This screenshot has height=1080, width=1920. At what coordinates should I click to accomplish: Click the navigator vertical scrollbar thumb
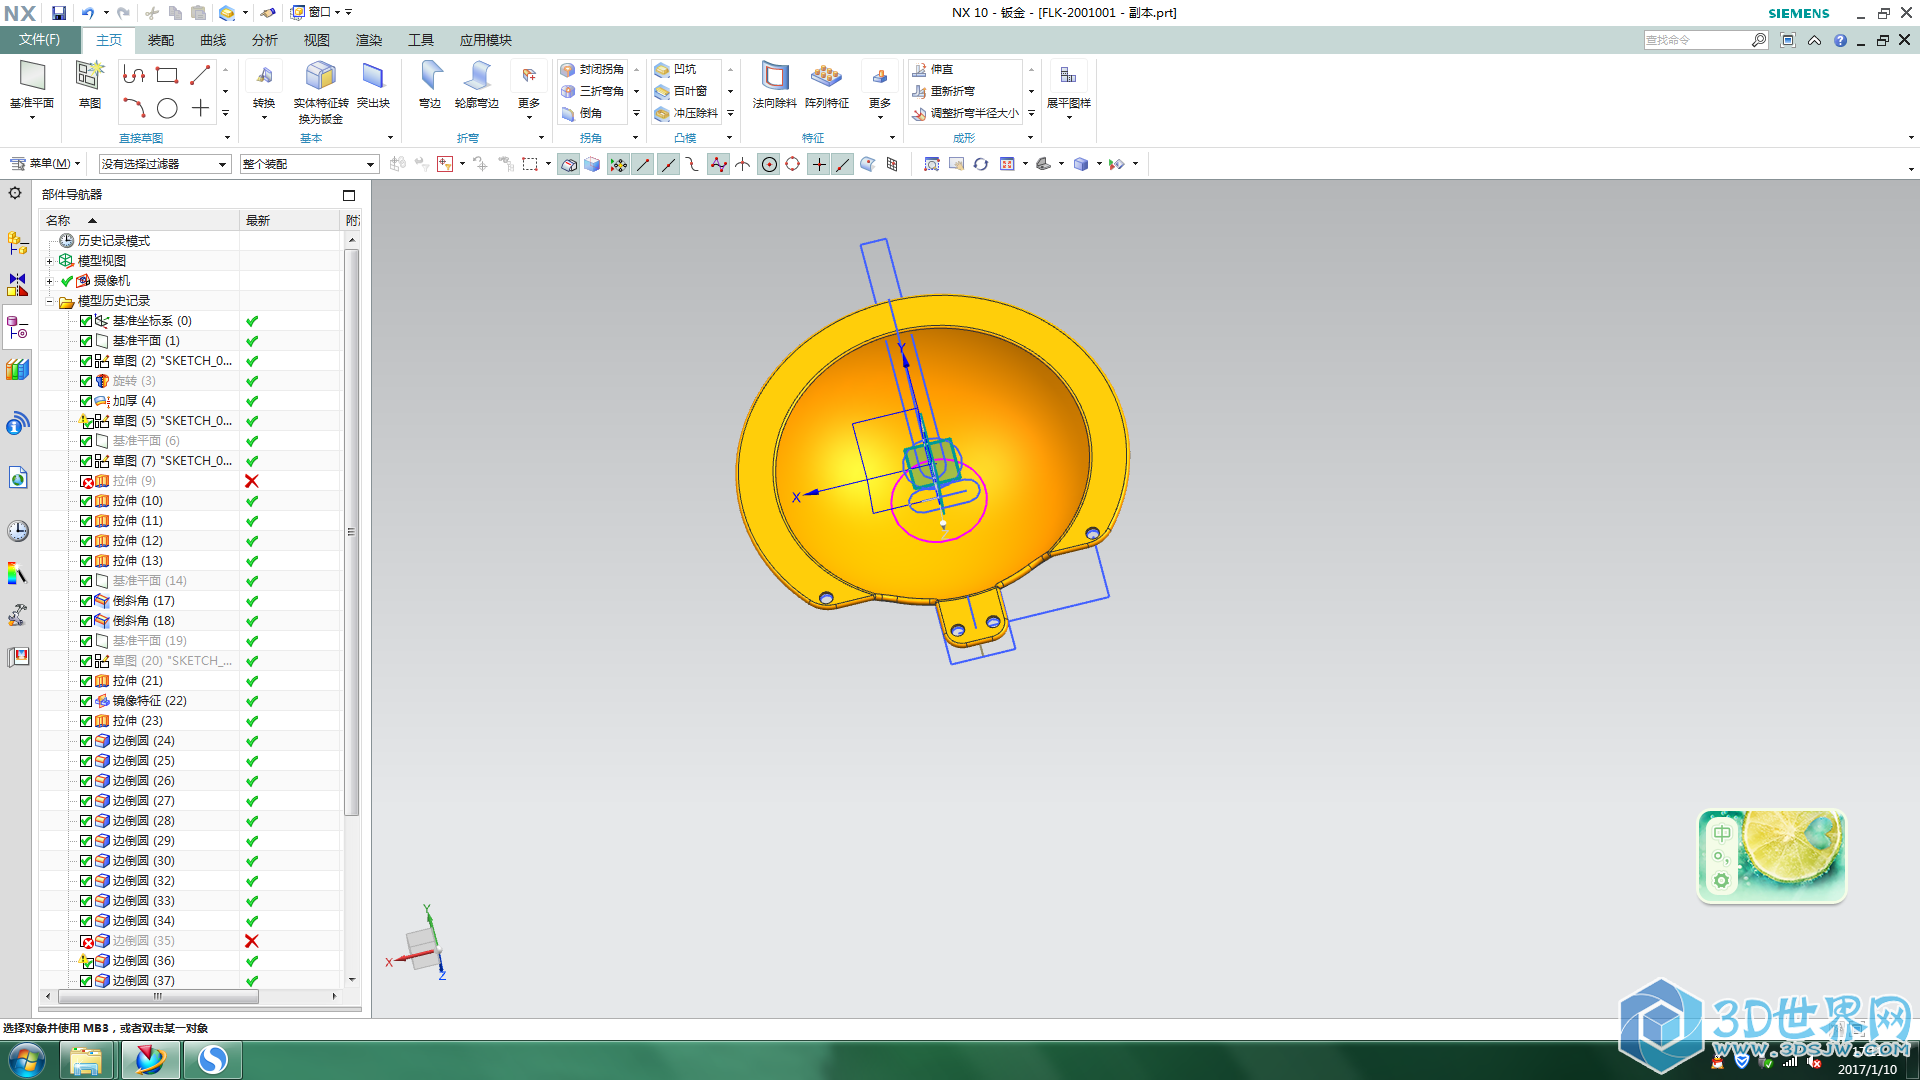[x=351, y=532]
